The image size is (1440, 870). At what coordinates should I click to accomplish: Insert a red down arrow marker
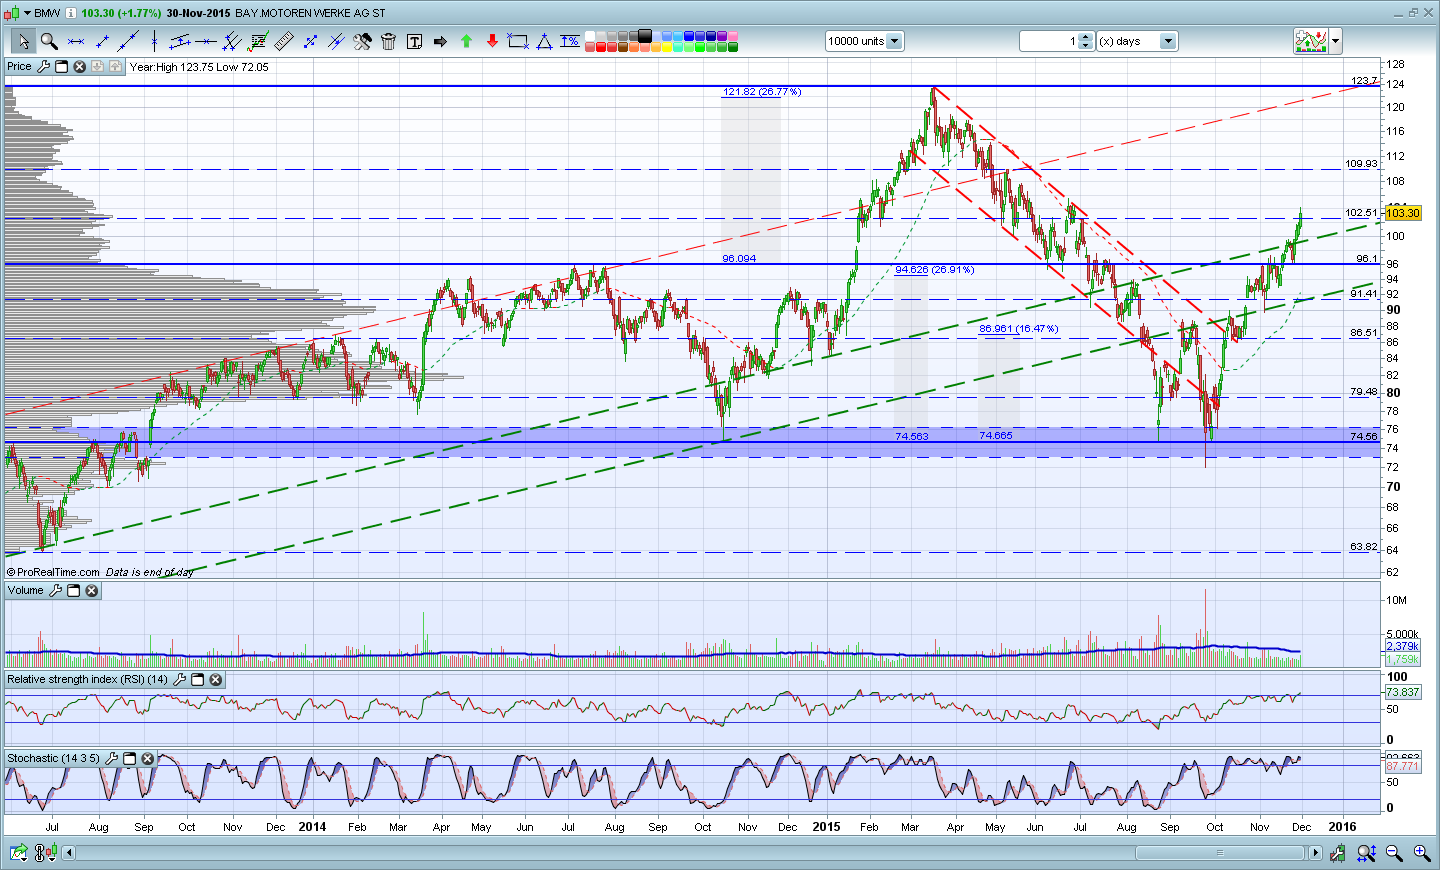(x=492, y=41)
